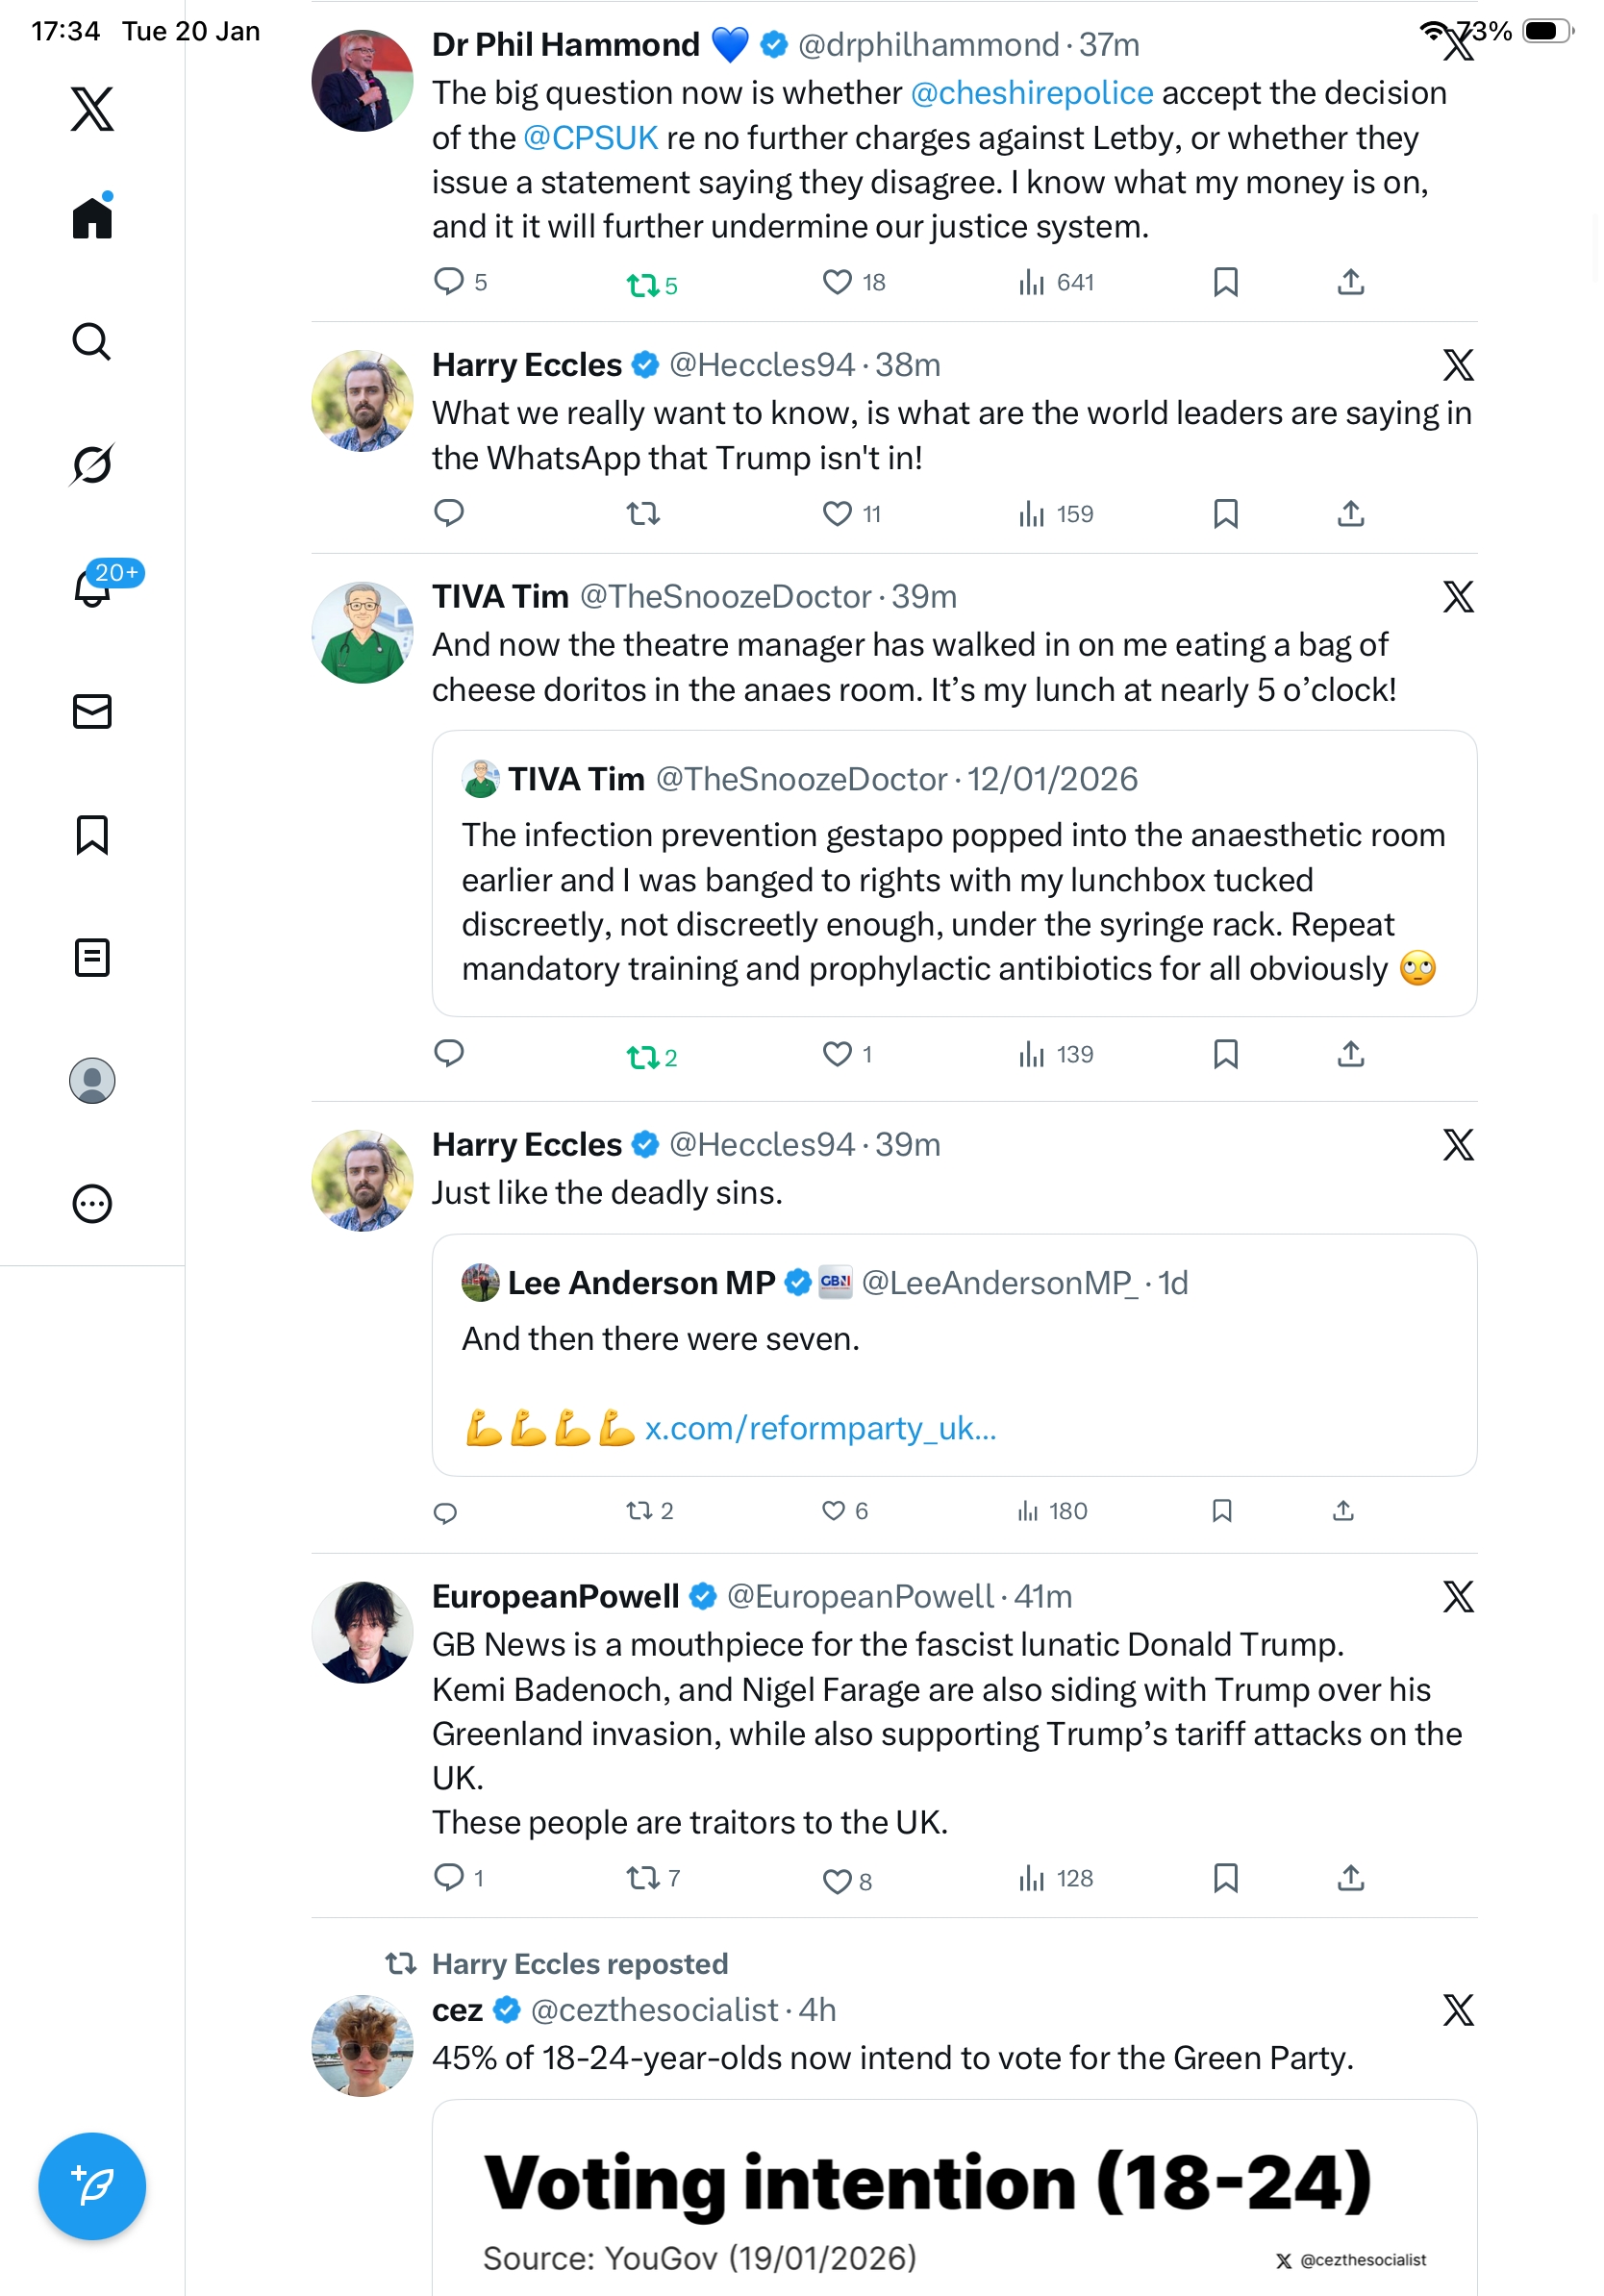This screenshot has height=2296, width=1604.
Task: Open Grok menu on EuropeanPowell's post
Action: [x=1457, y=1596]
